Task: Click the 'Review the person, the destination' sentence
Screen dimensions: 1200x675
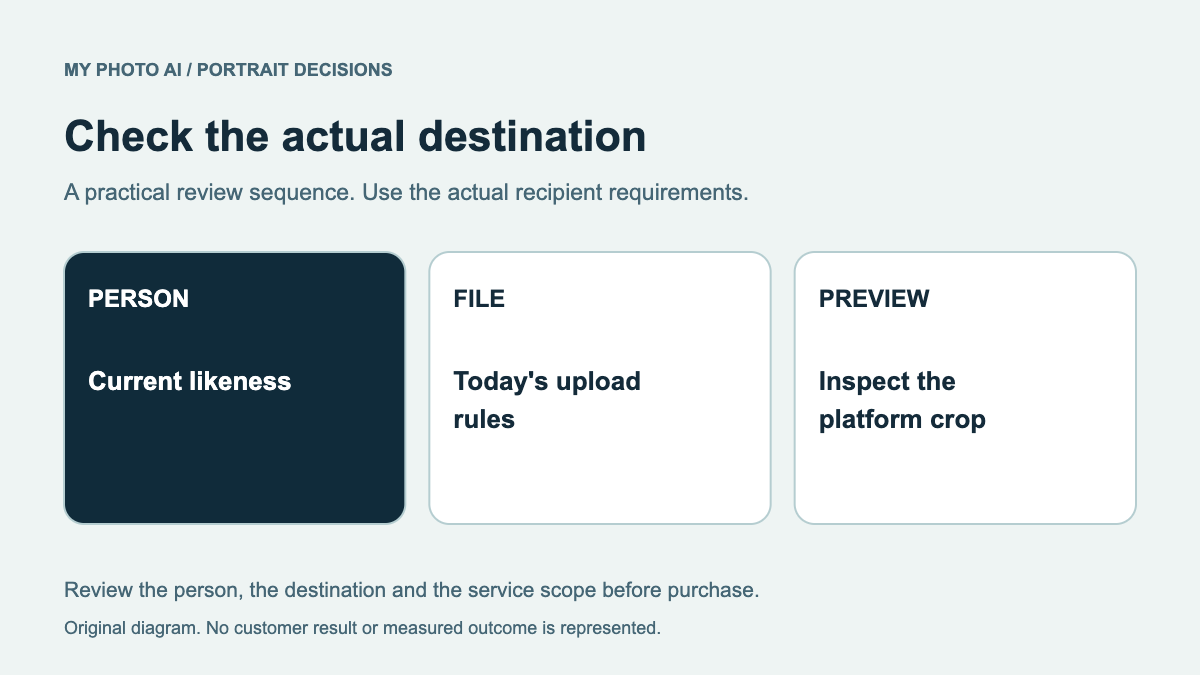Action: 412,590
